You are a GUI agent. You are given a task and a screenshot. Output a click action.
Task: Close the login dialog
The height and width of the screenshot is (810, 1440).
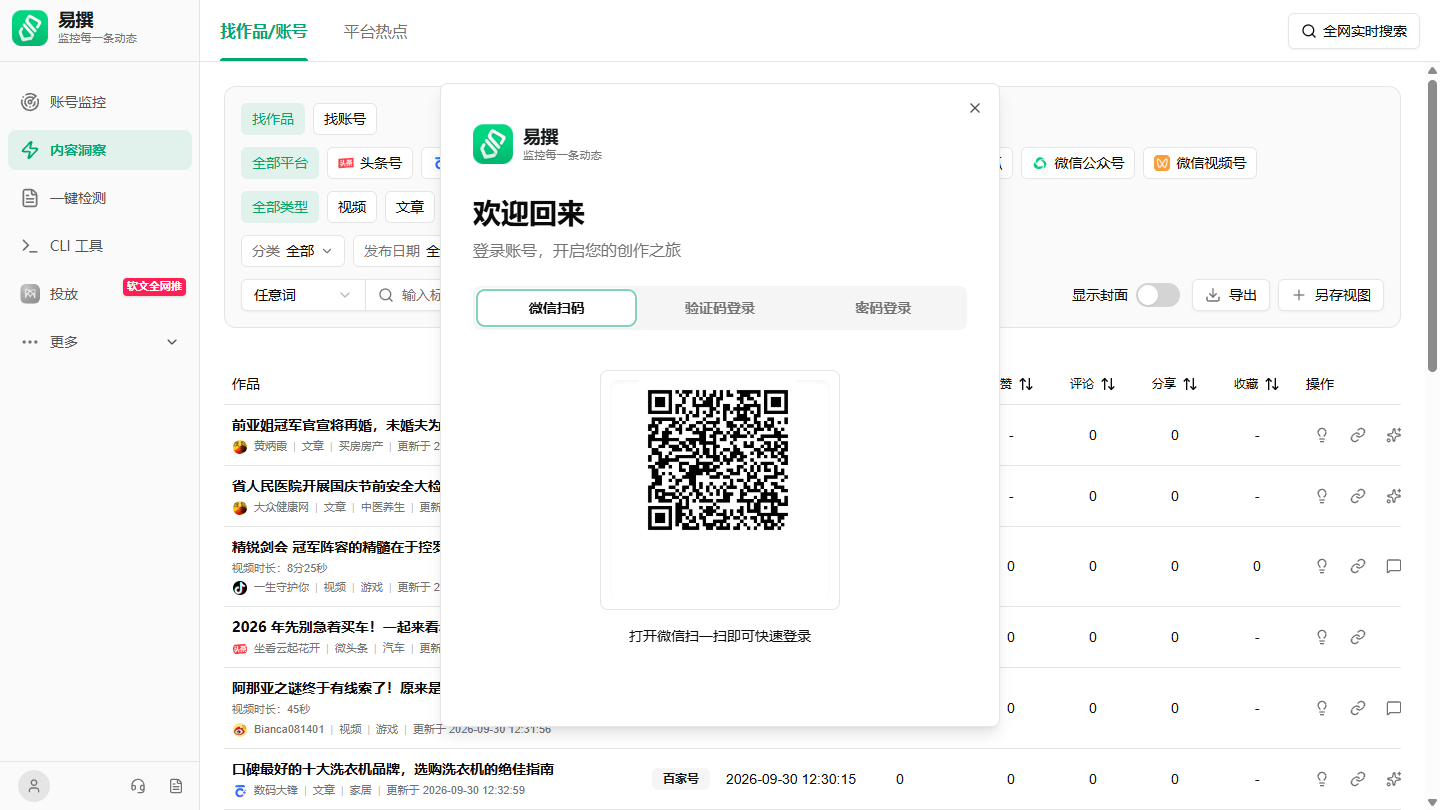pyautogui.click(x=975, y=108)
